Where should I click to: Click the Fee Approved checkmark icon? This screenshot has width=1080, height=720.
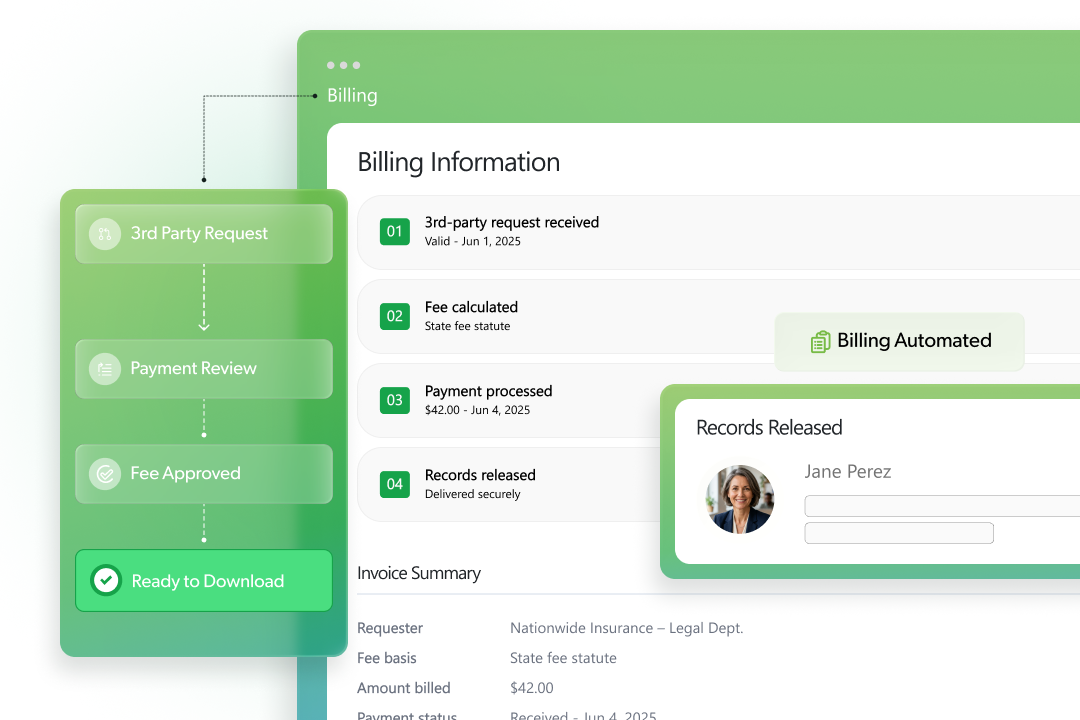point(105,473)
